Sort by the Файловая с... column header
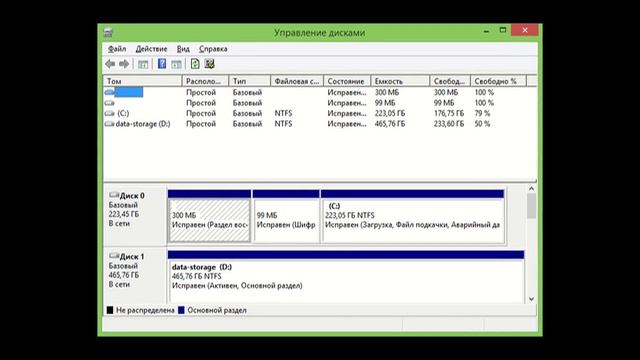Screen dimensions: 640x360 tap(297, 81)
